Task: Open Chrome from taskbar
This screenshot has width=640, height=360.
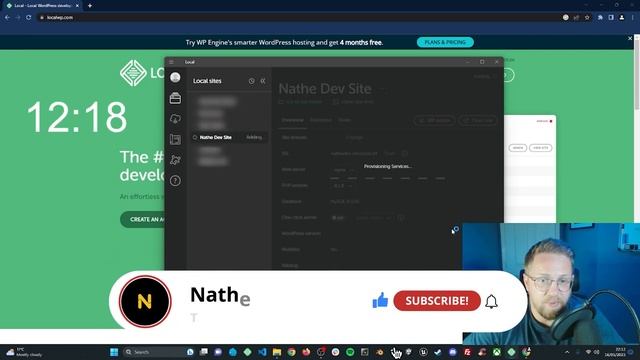Action: tap(291, 352)
